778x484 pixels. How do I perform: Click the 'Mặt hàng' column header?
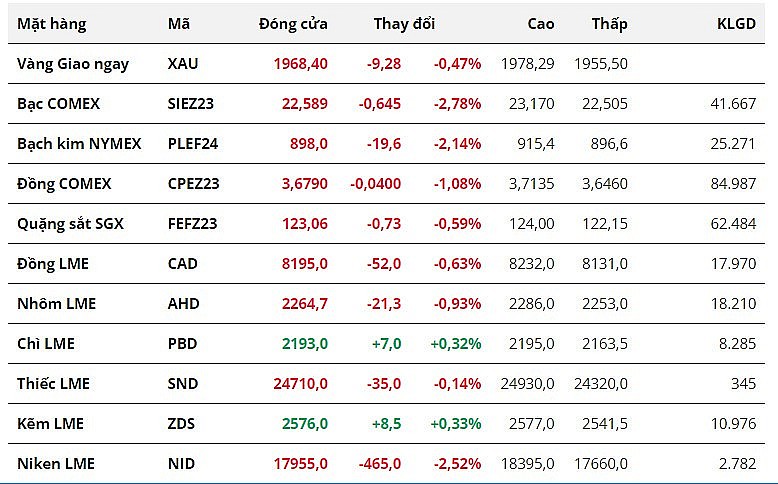(52, 24)
